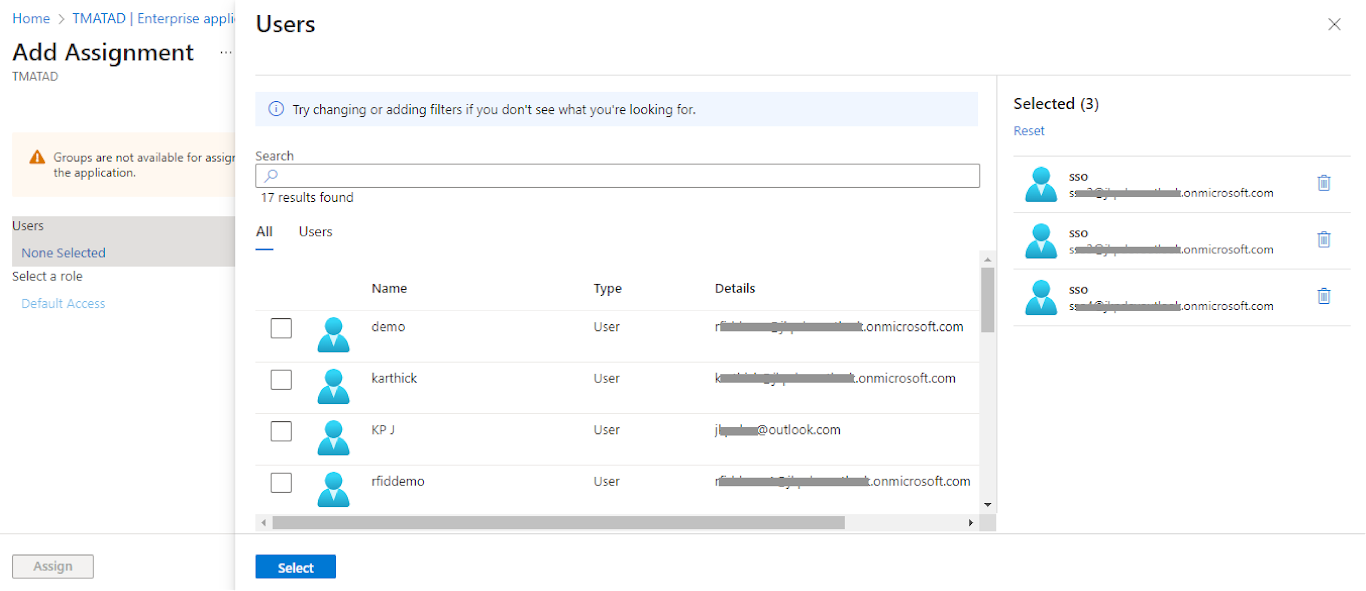
Task: Check the box for demo user
Action: [x=281, y=328]
